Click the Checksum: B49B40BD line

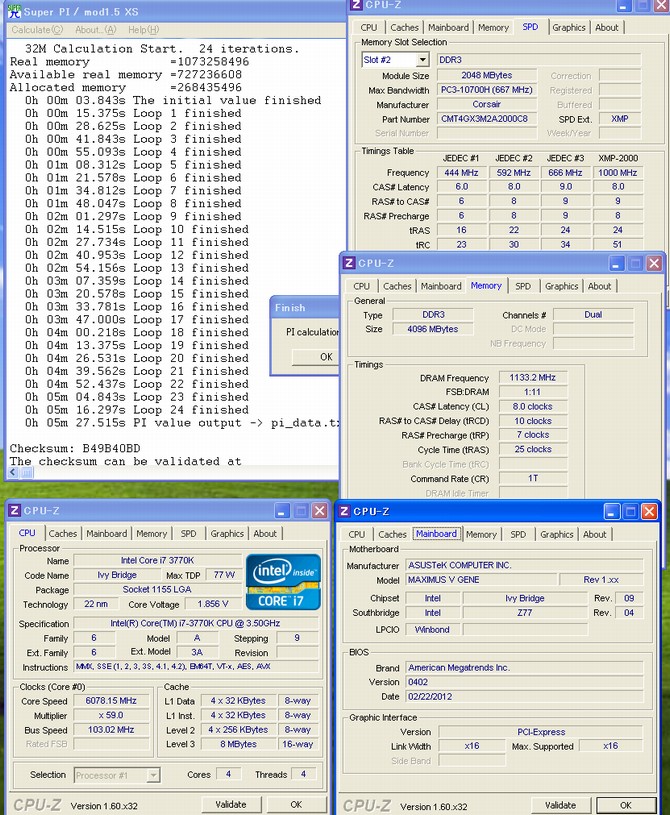click(x=75, y=449)
